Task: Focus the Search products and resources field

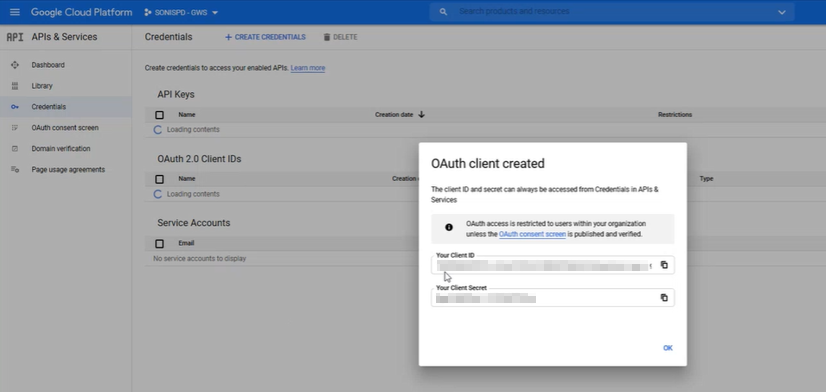Action: (611, 12)
